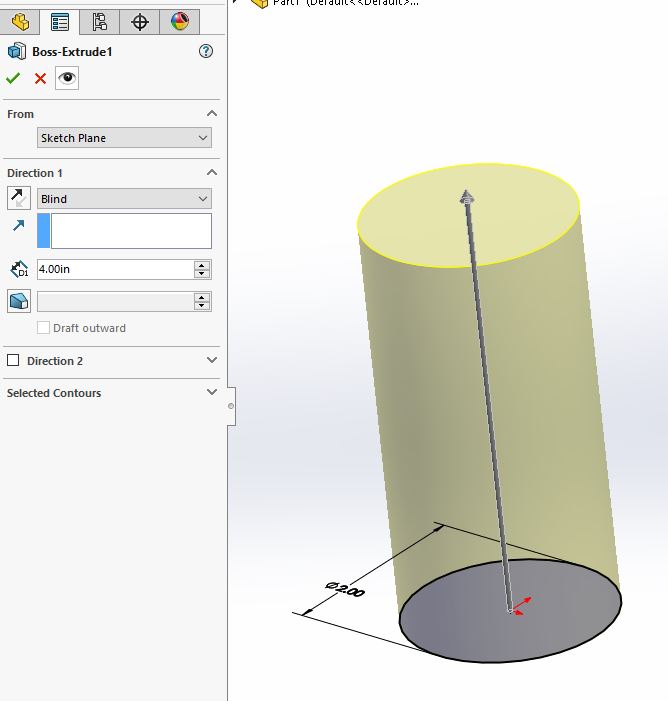
Task: Click the green checkmark to accept extrude
Action: (14, 78)
